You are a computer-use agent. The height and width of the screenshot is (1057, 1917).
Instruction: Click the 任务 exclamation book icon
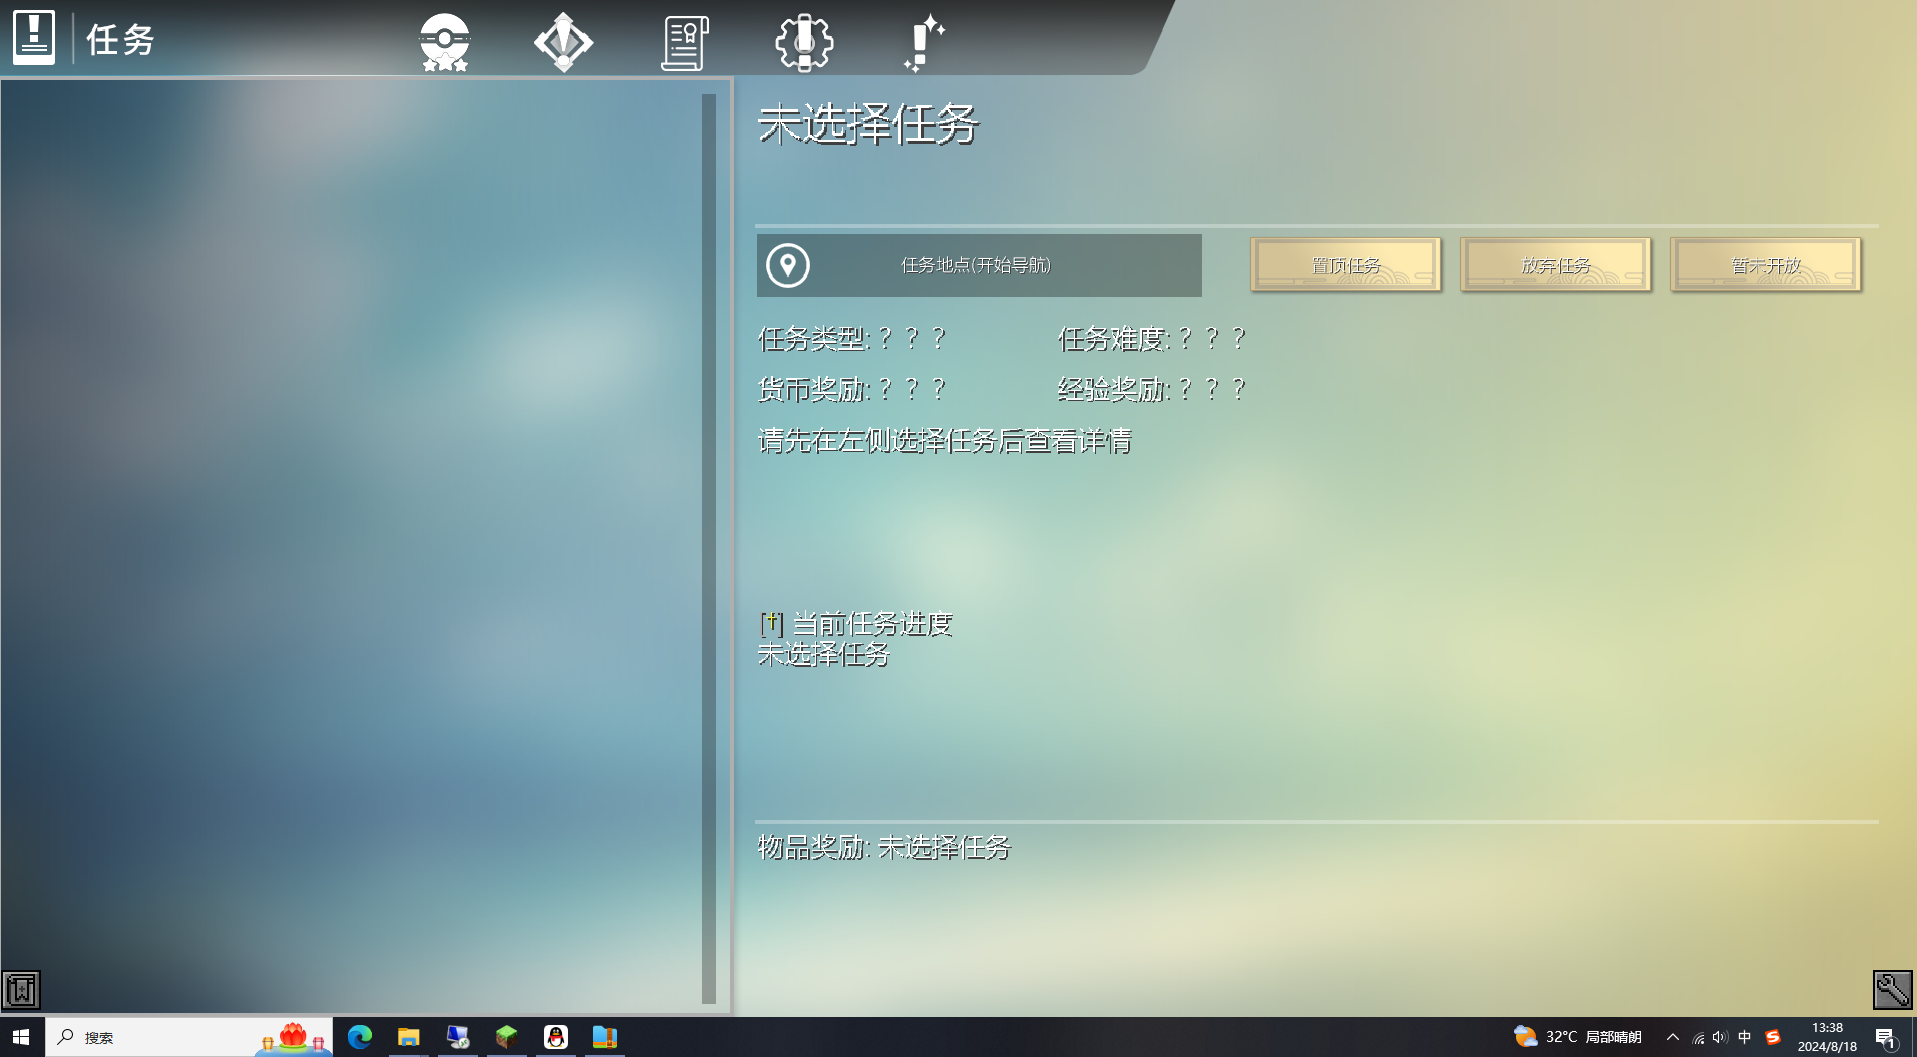[x=34, y=38]
